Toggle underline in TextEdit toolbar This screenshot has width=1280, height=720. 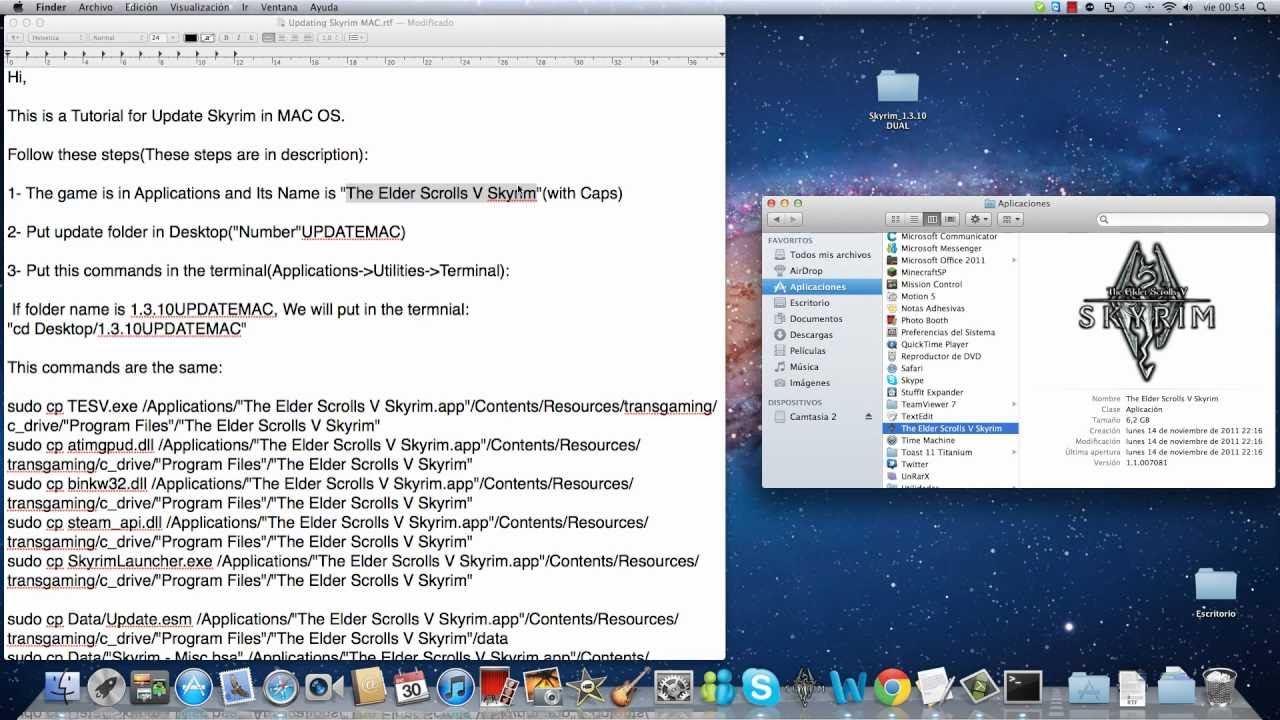(252, 38)
